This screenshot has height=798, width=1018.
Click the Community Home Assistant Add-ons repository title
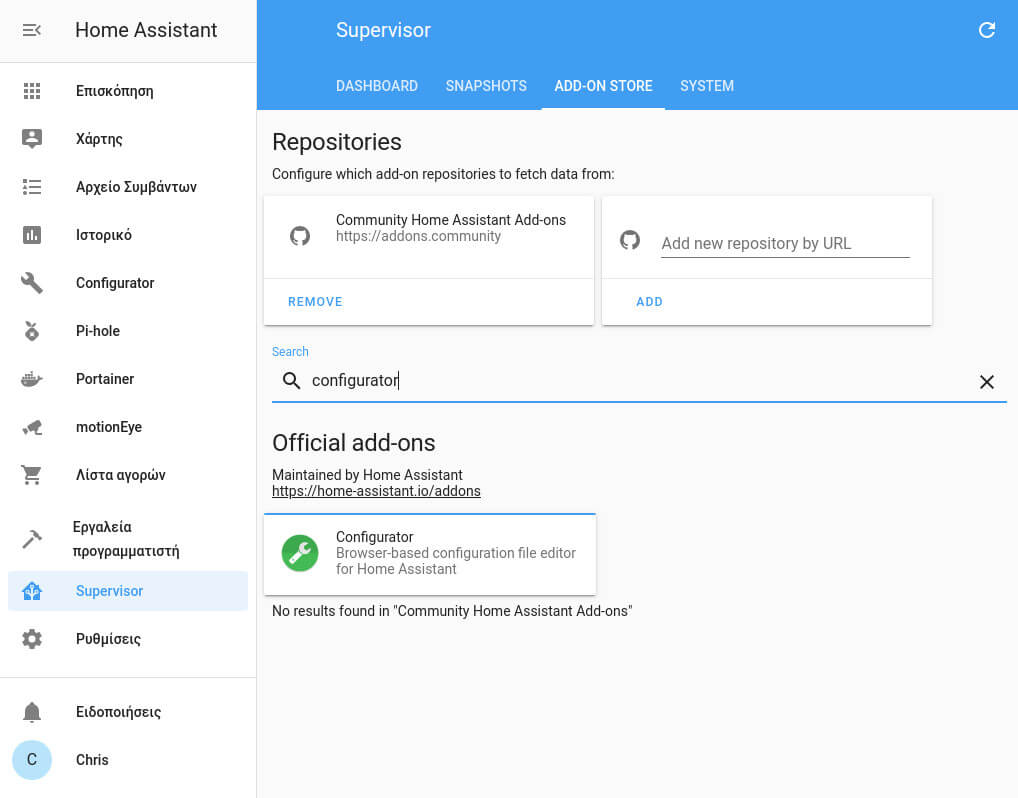tap(451, 220)
